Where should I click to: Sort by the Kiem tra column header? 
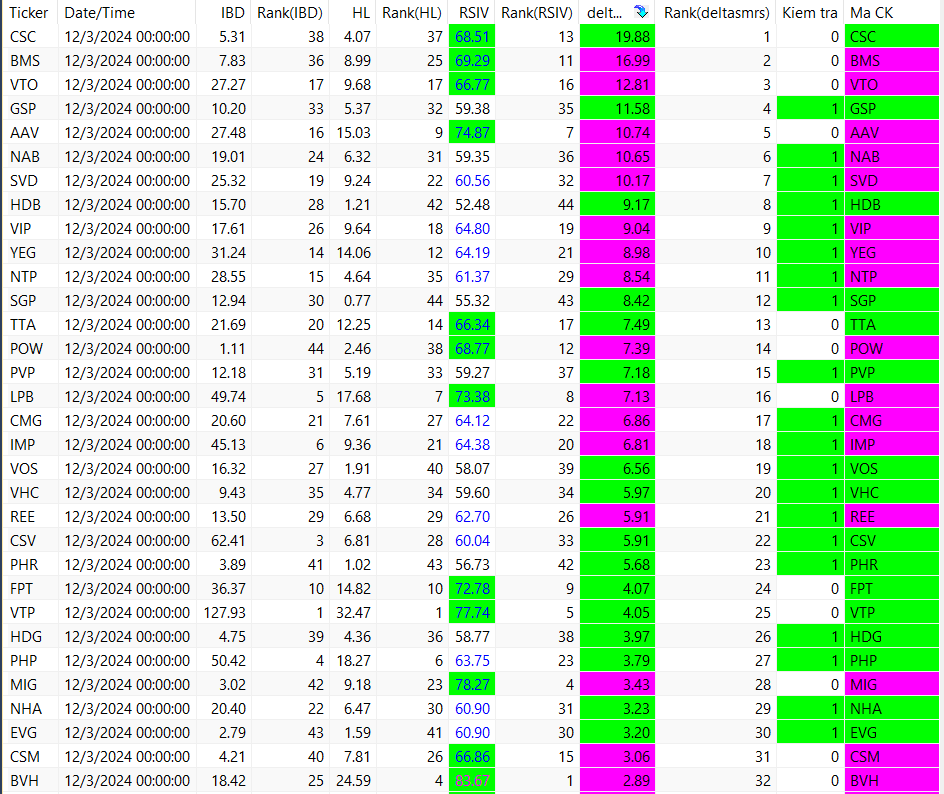pyautogui.click(x=810, y=13)
